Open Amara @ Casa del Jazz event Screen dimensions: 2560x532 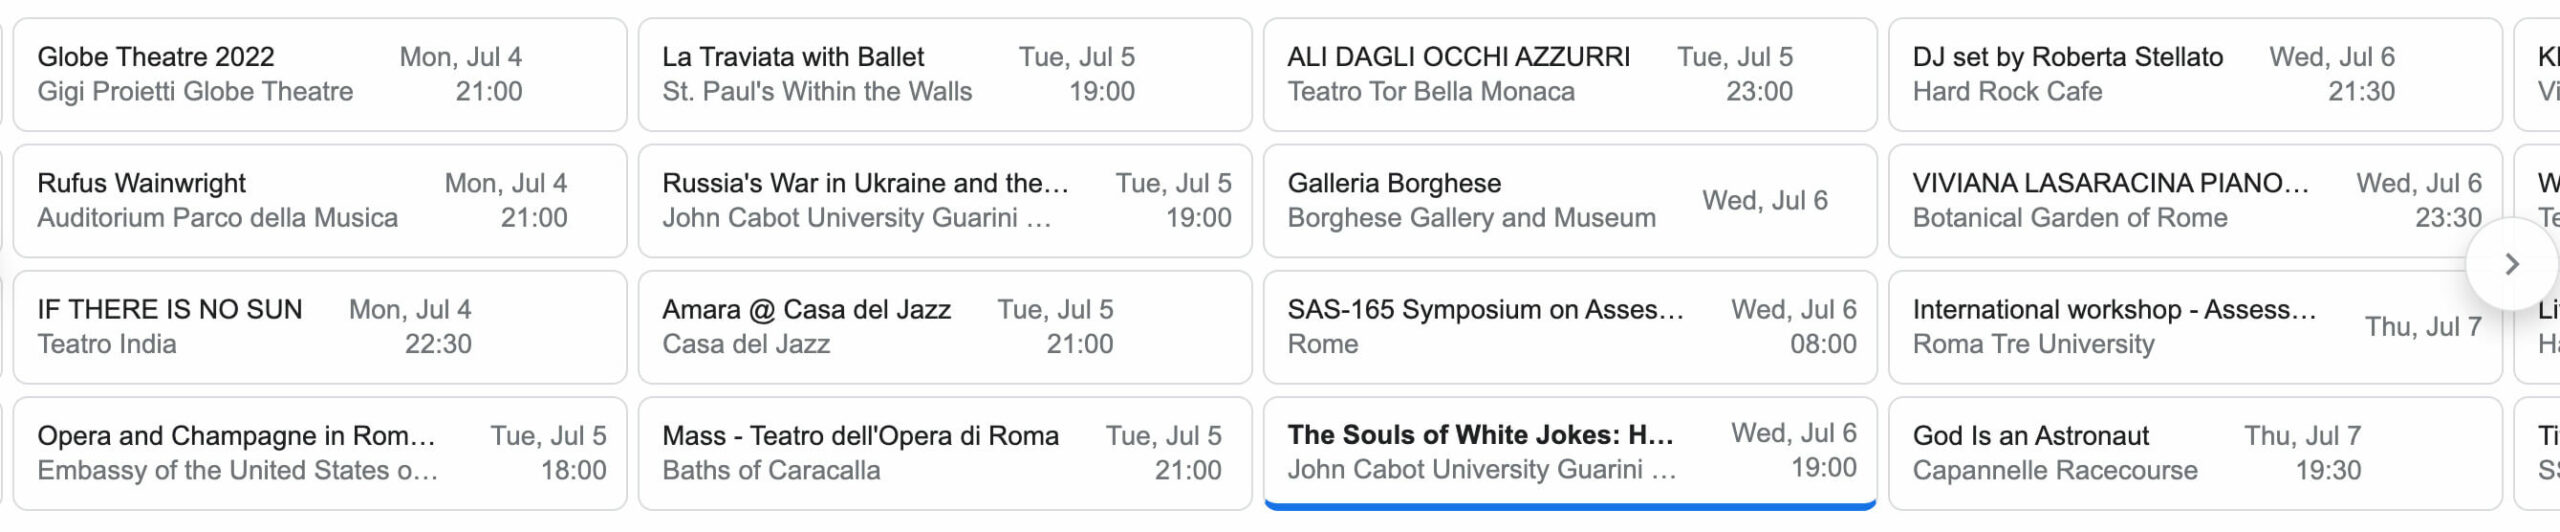[x=945, y=327]
